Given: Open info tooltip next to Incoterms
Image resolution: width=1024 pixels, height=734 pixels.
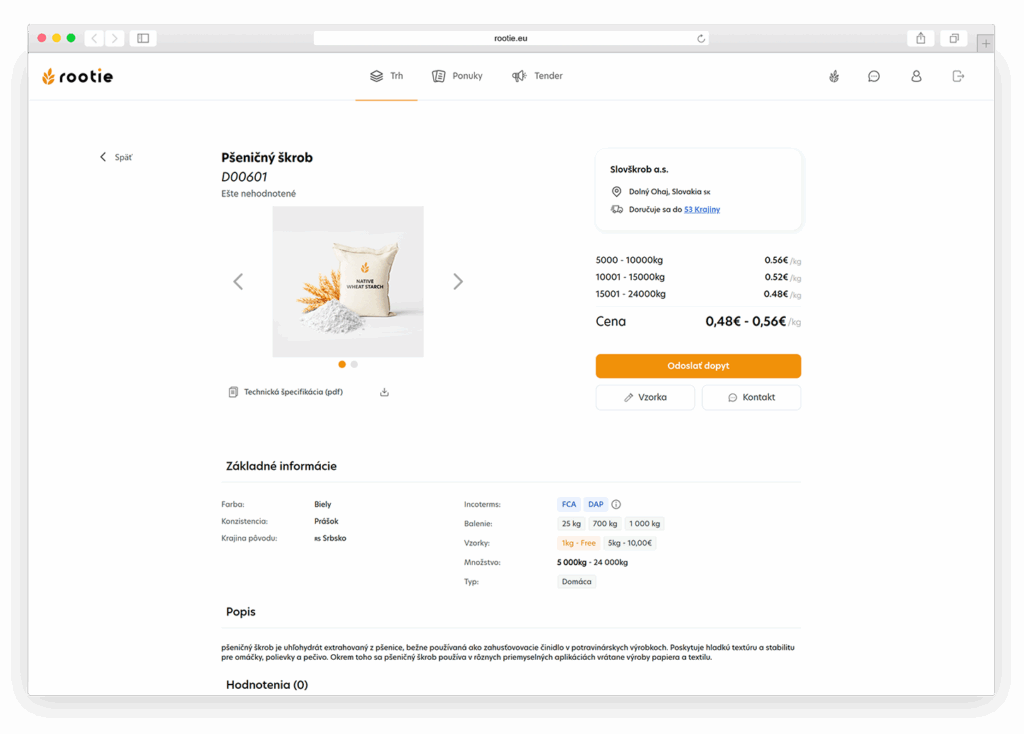Looking at the screenshot, I should [x=617, y=504].
